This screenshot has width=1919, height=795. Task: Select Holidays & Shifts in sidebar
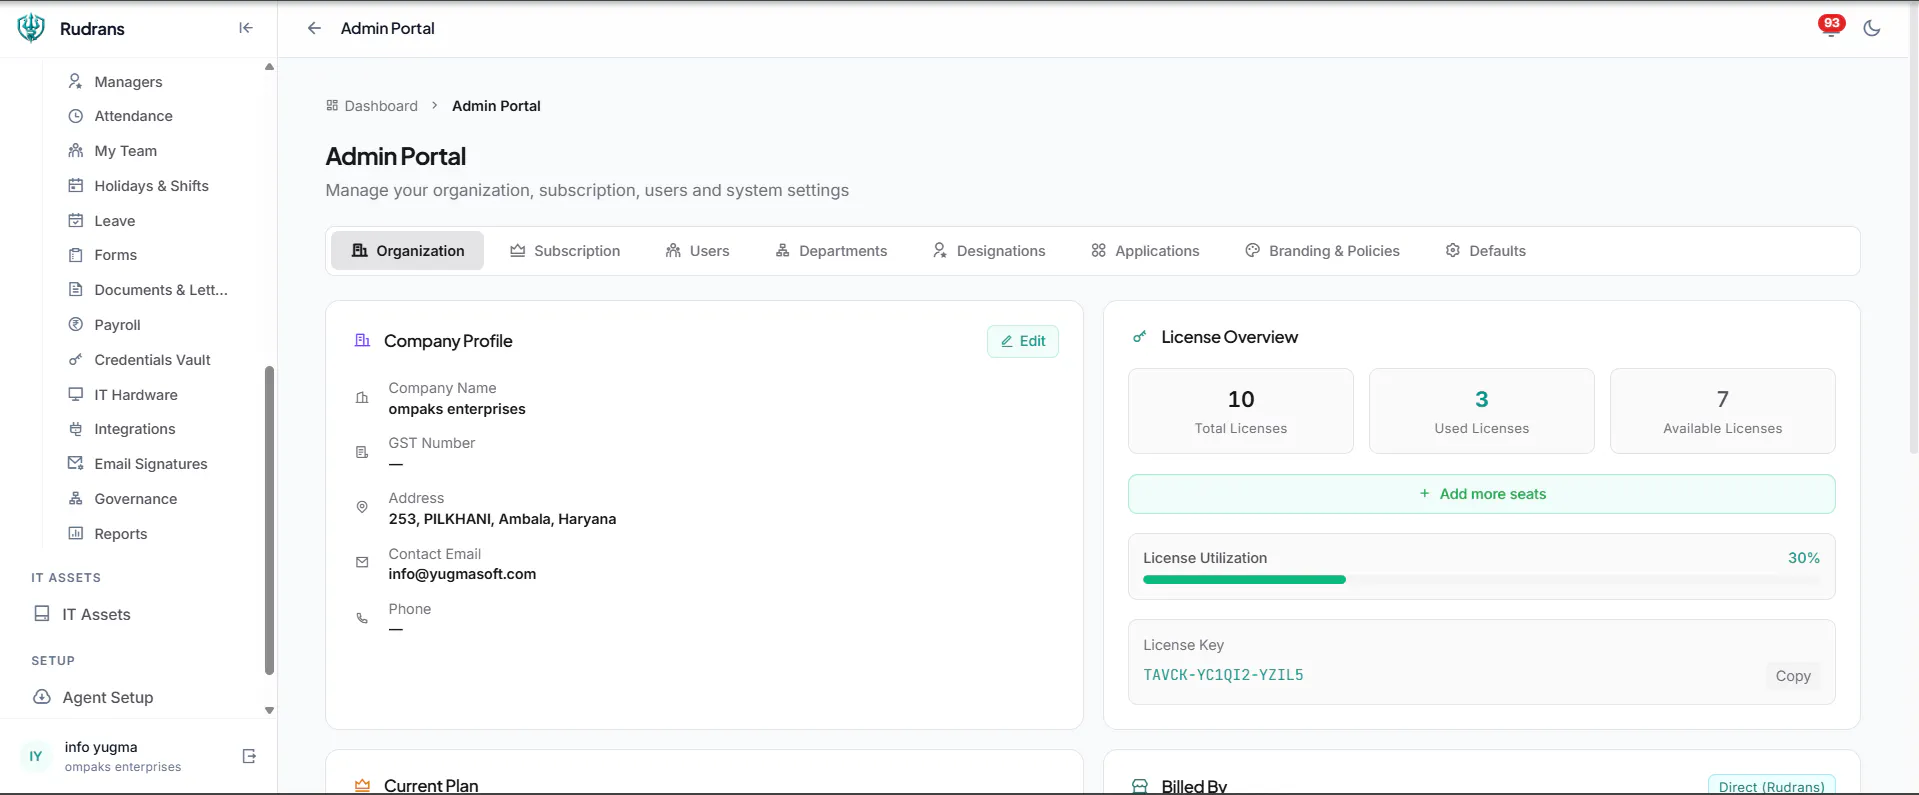(151, 186)
